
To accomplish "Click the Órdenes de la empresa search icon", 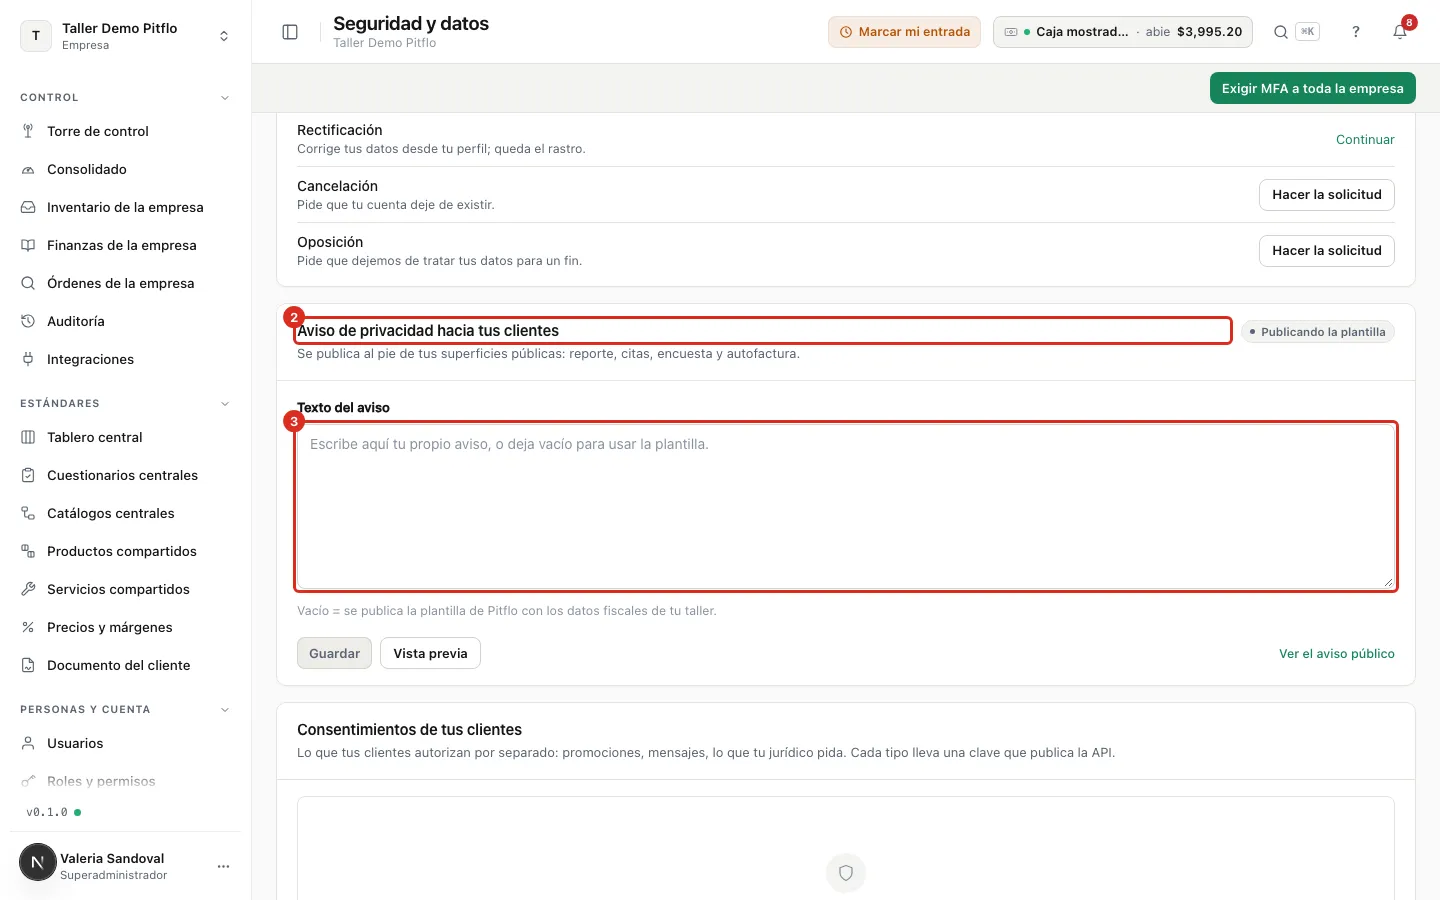I will click(x=28, y=283).
